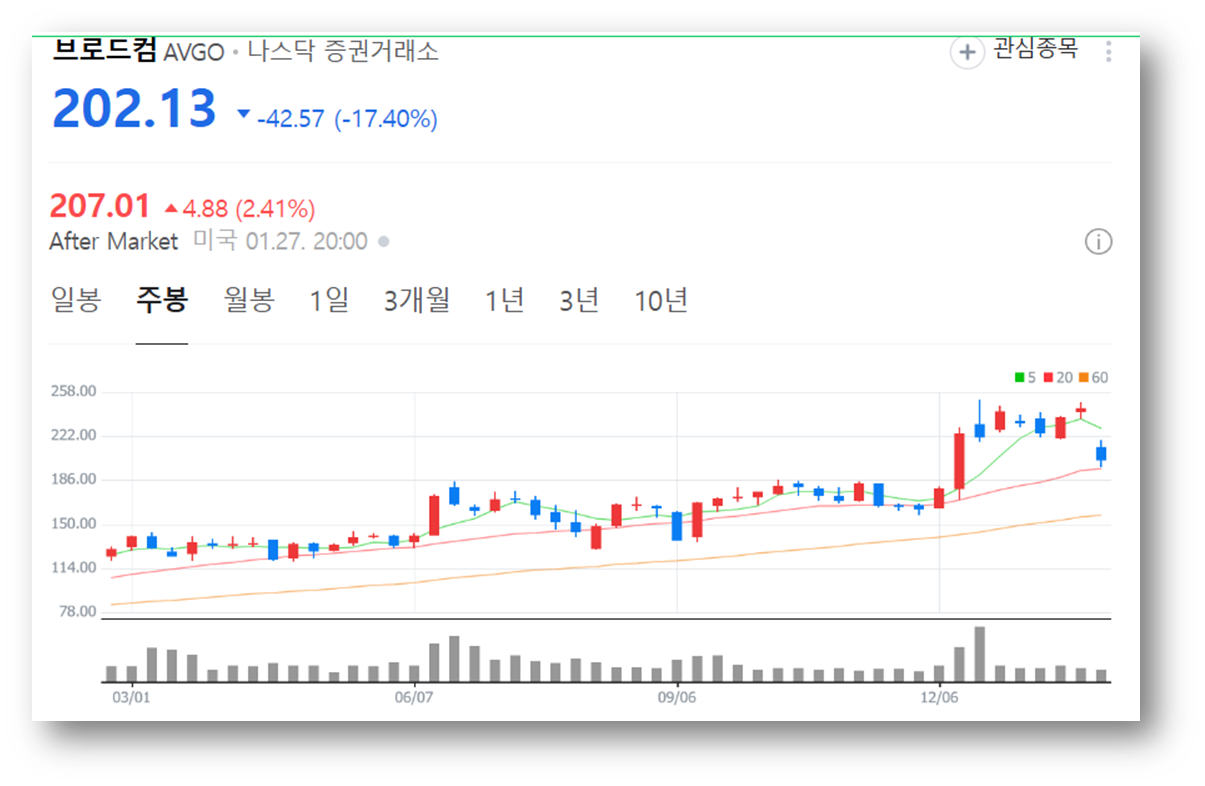Click the last blue candlestick on chart

(1101, 453)
